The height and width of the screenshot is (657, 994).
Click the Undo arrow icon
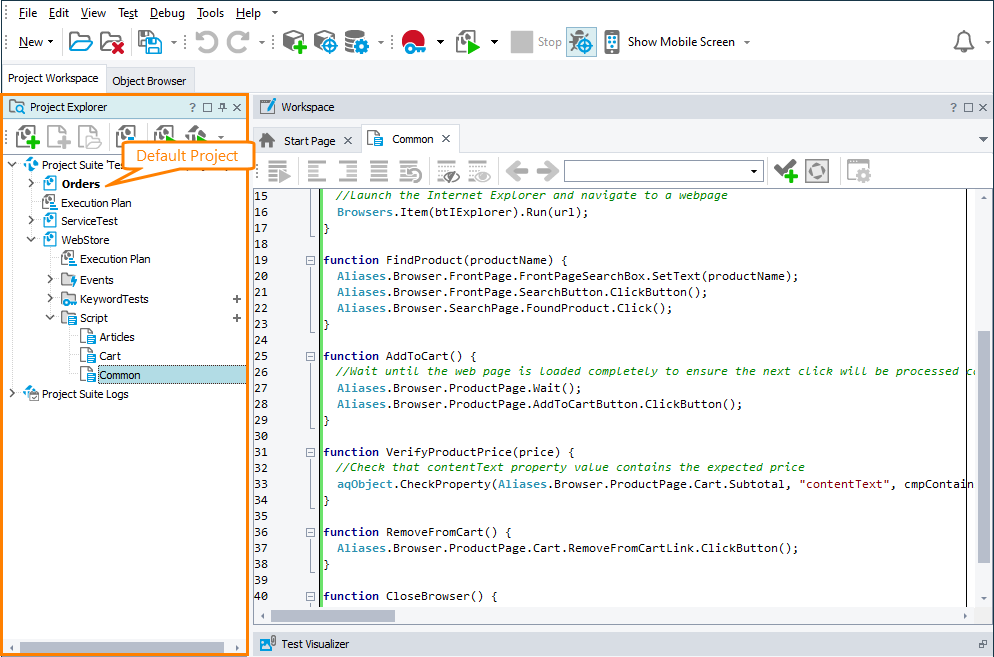click(x=206, y=42)
